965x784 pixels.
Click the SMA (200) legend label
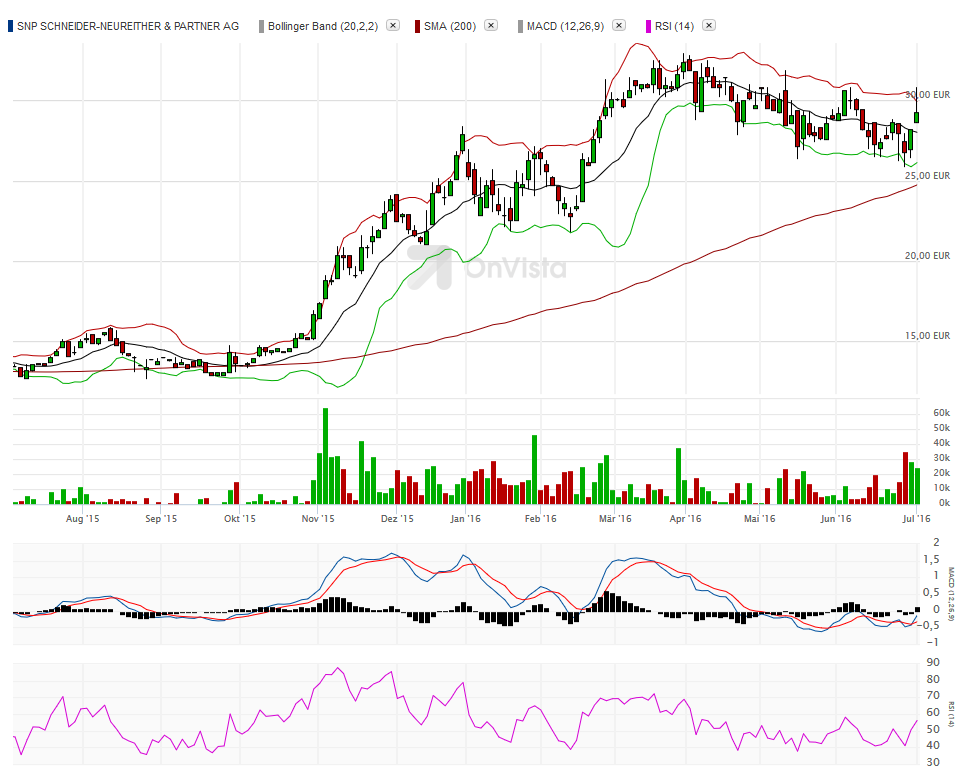[450, 26]
